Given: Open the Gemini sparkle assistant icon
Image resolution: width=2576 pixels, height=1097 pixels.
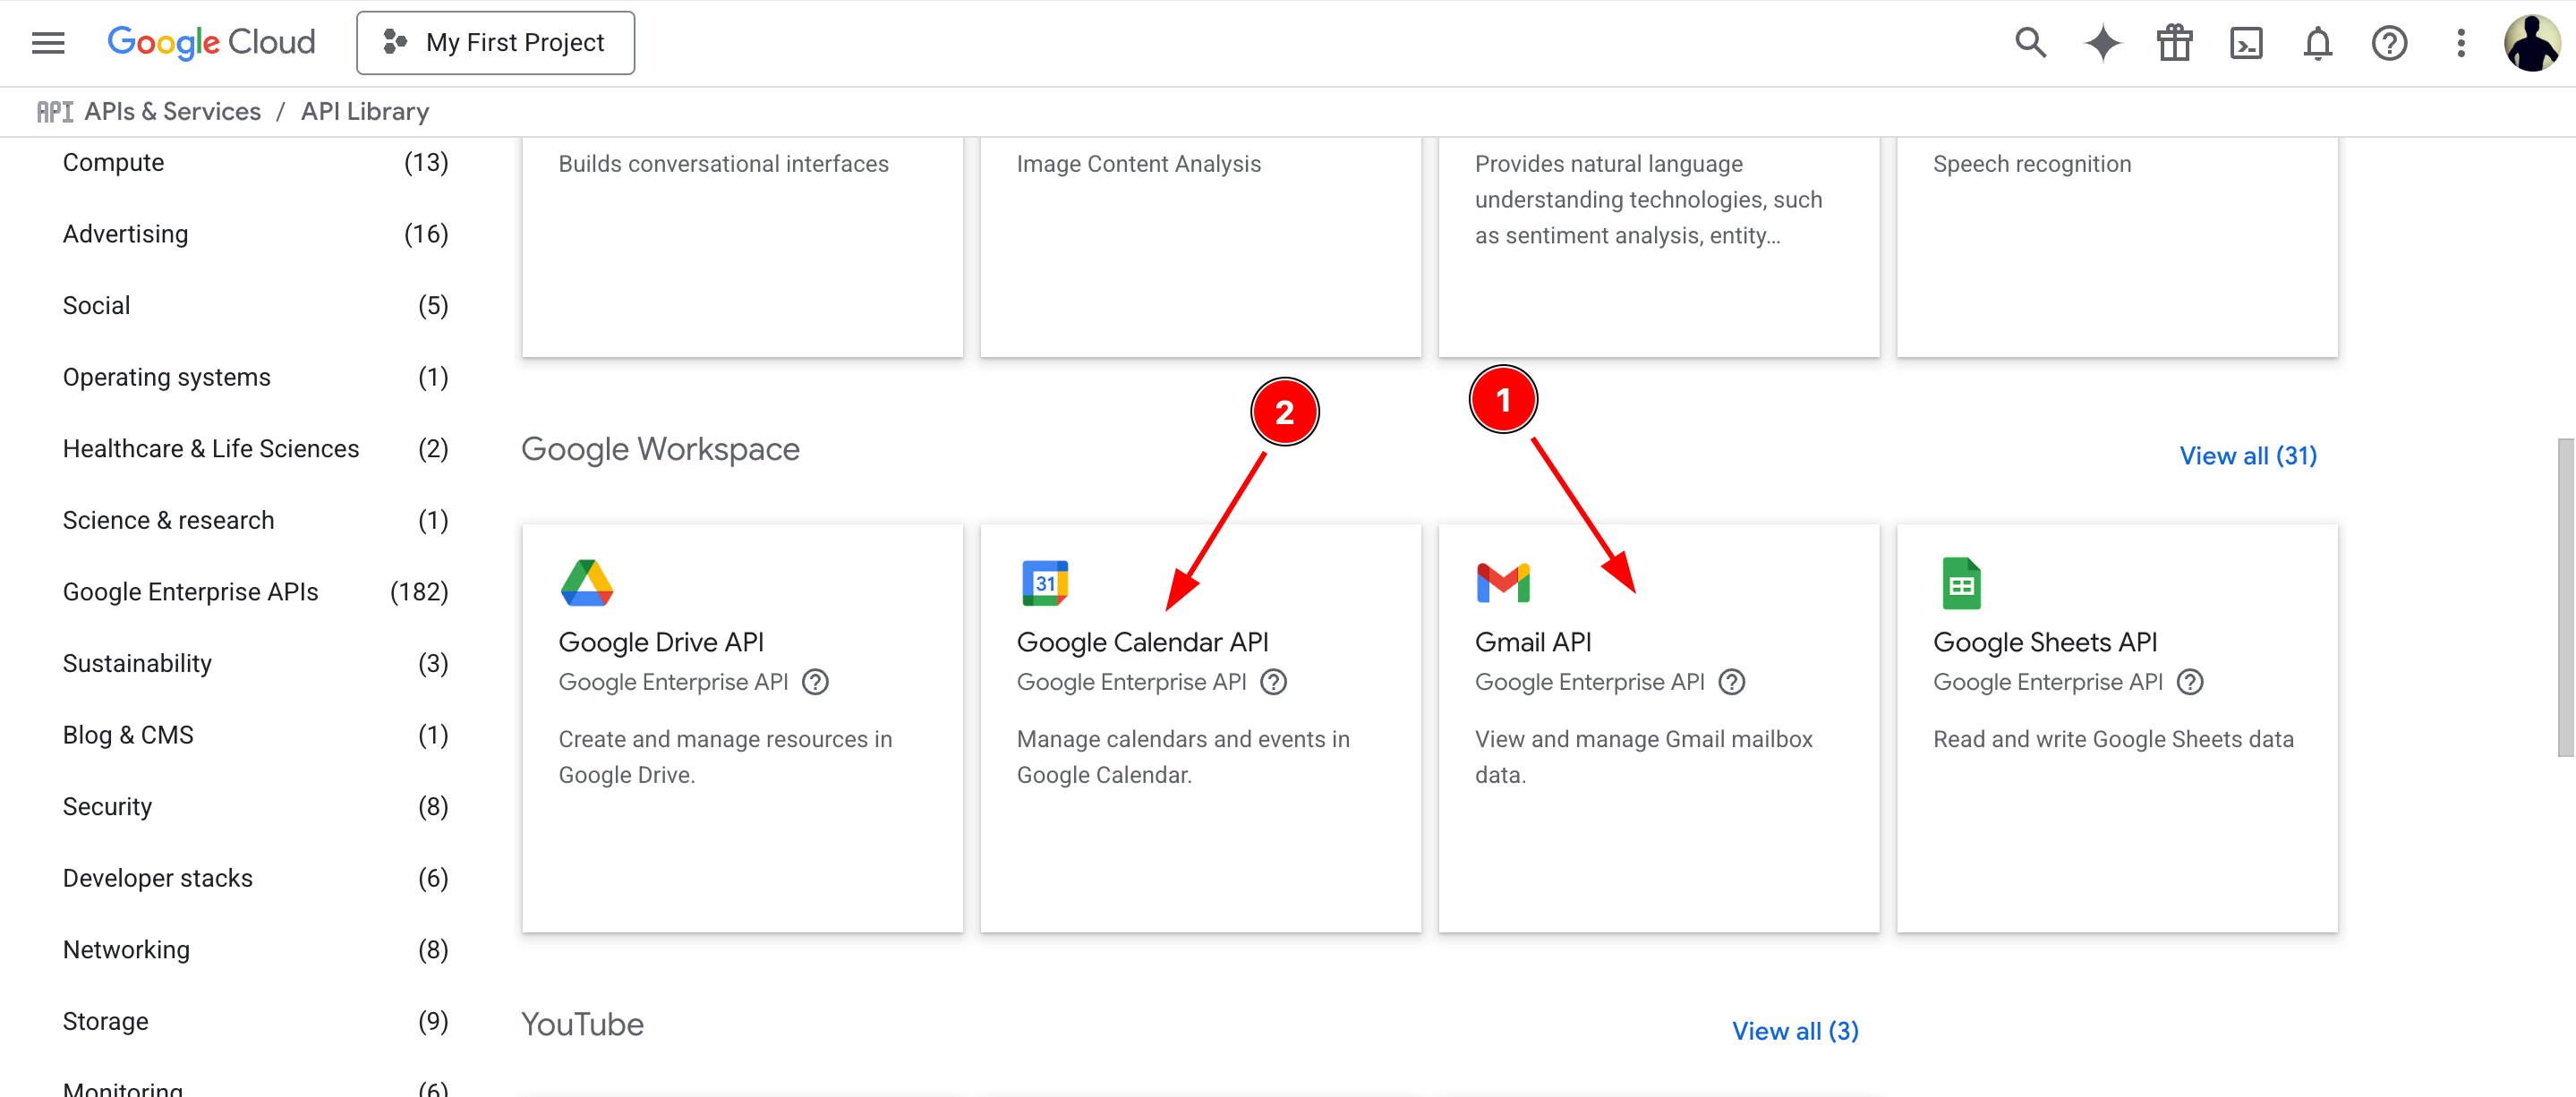Looking at the screenshot, I should (2102, 43).
